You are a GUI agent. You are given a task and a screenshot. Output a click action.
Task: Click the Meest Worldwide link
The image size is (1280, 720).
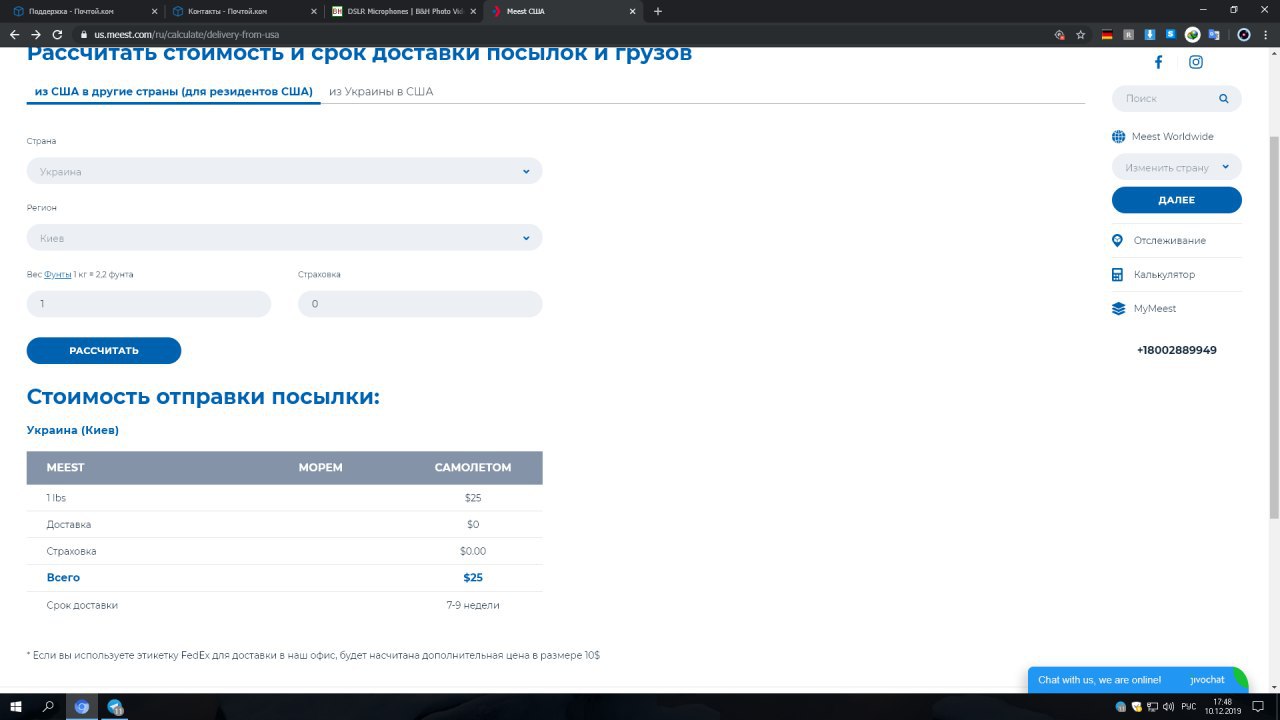1172,137
